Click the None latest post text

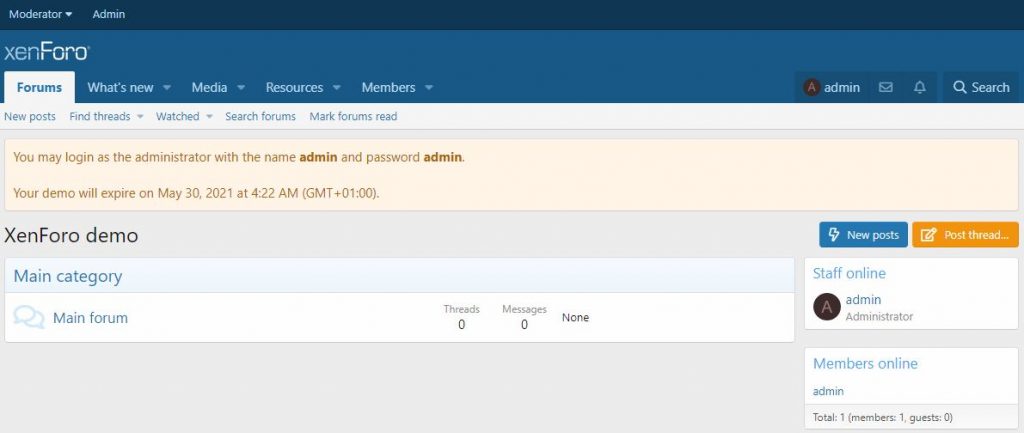click(575, 317)
